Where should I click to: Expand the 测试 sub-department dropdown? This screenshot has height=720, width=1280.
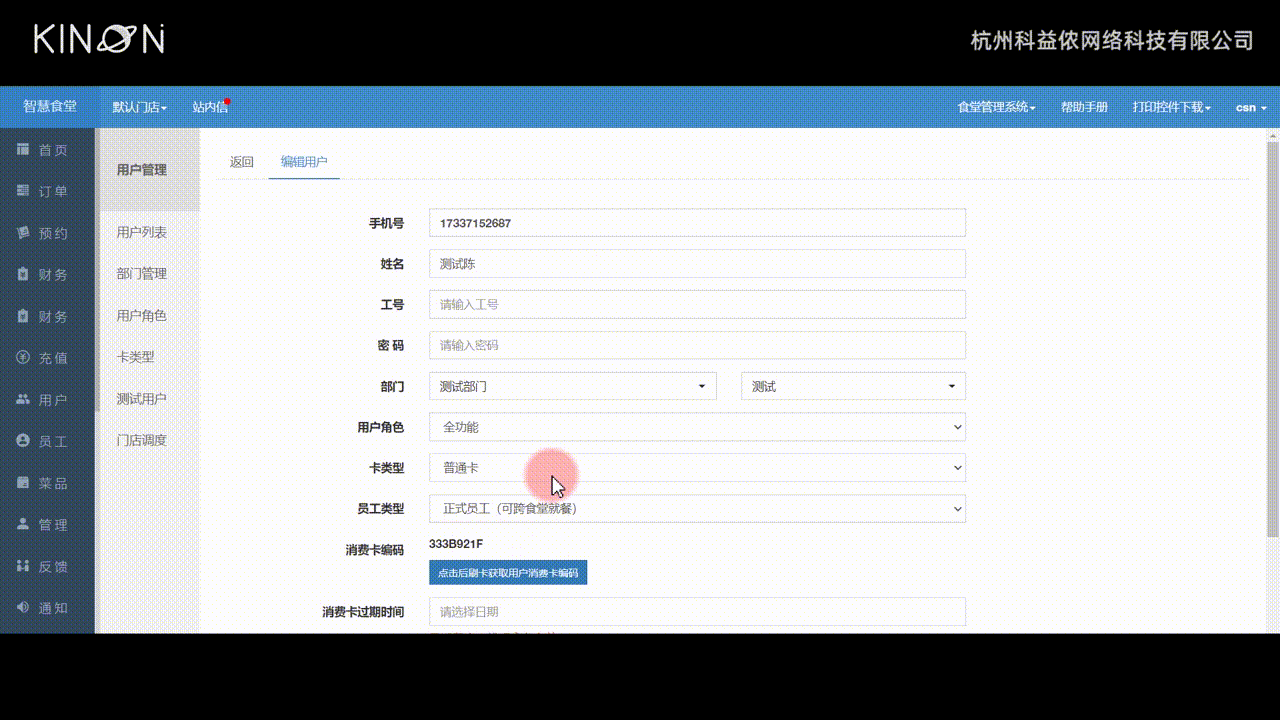coord(853,386)
